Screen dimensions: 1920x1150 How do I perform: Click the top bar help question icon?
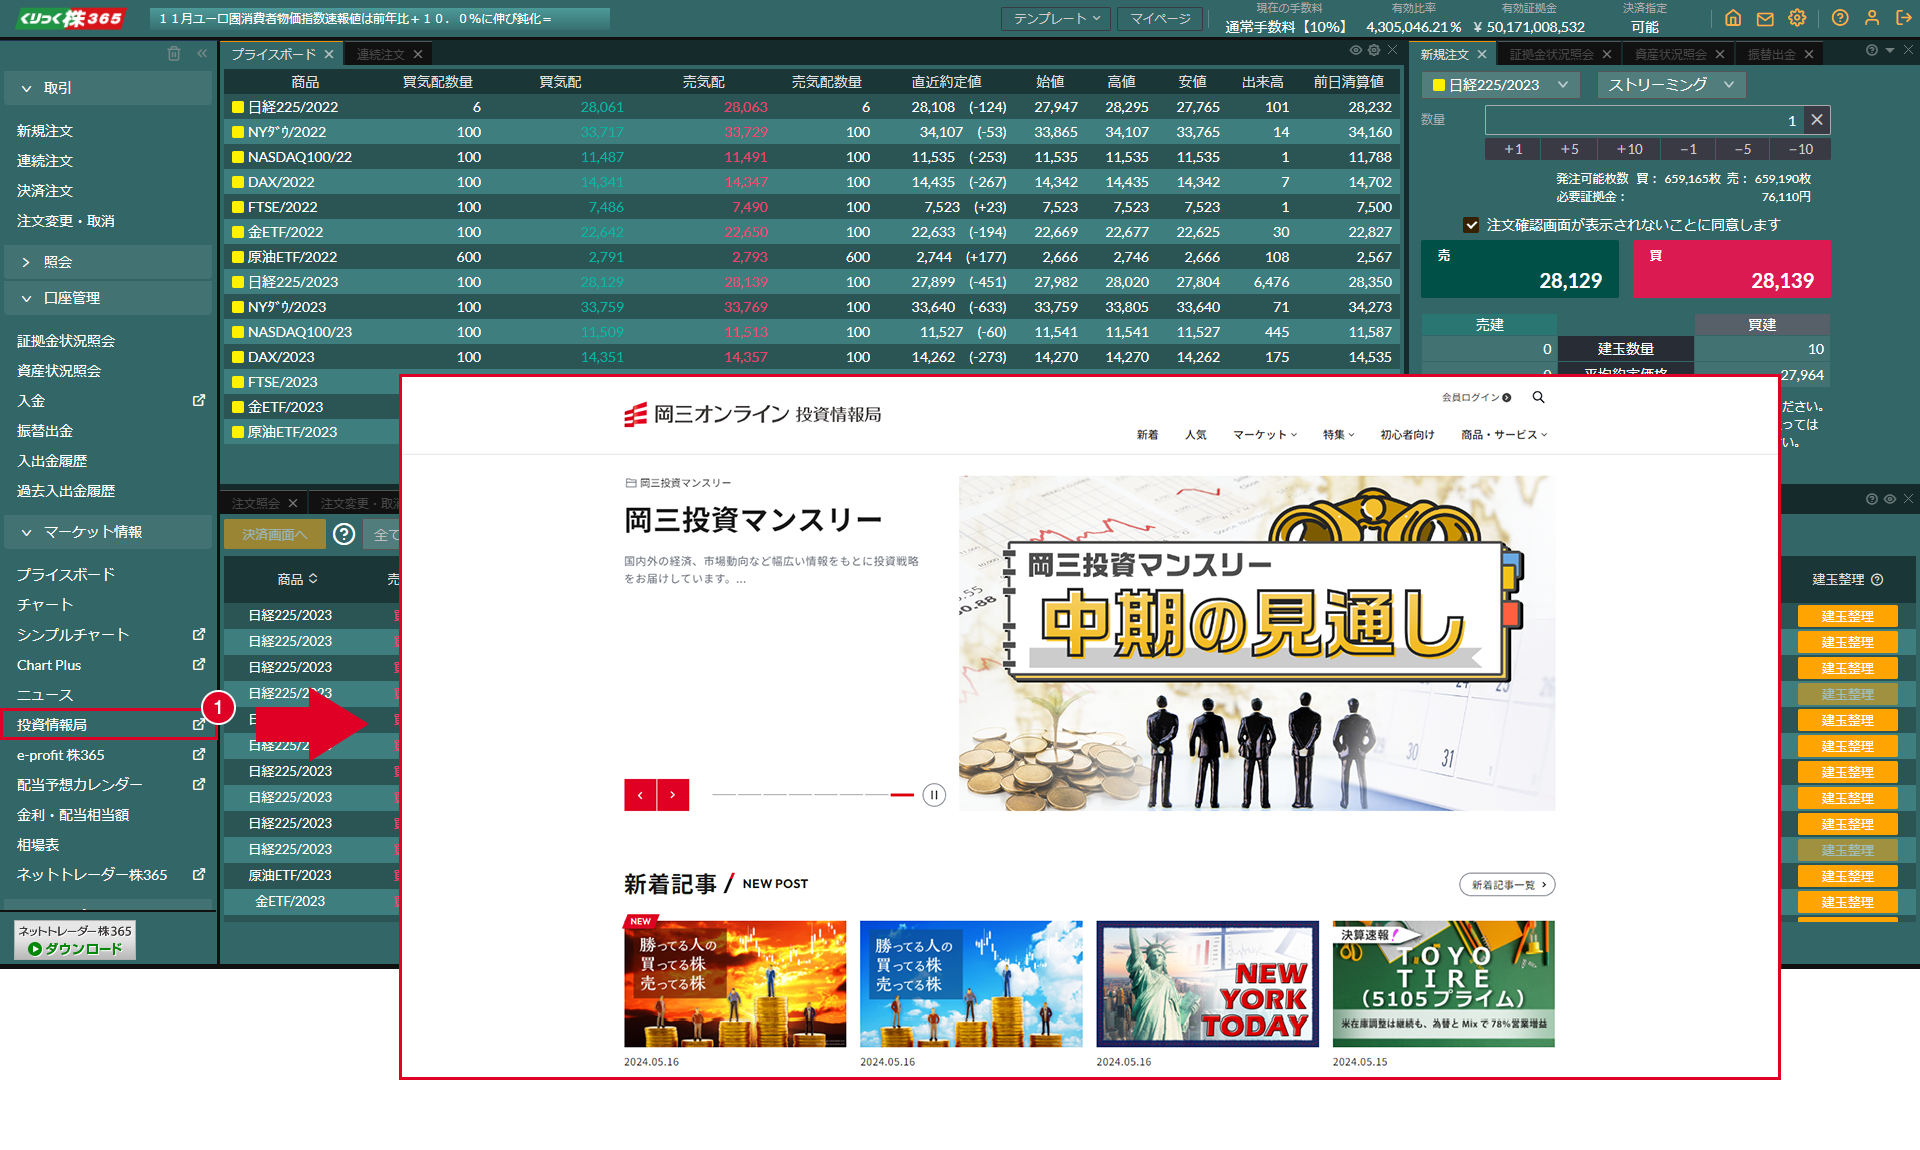pyautogui.click(x=1840, y=18)
